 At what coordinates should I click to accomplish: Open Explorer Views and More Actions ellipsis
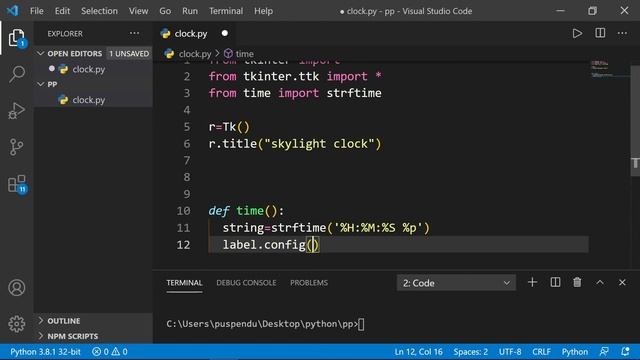134,33
